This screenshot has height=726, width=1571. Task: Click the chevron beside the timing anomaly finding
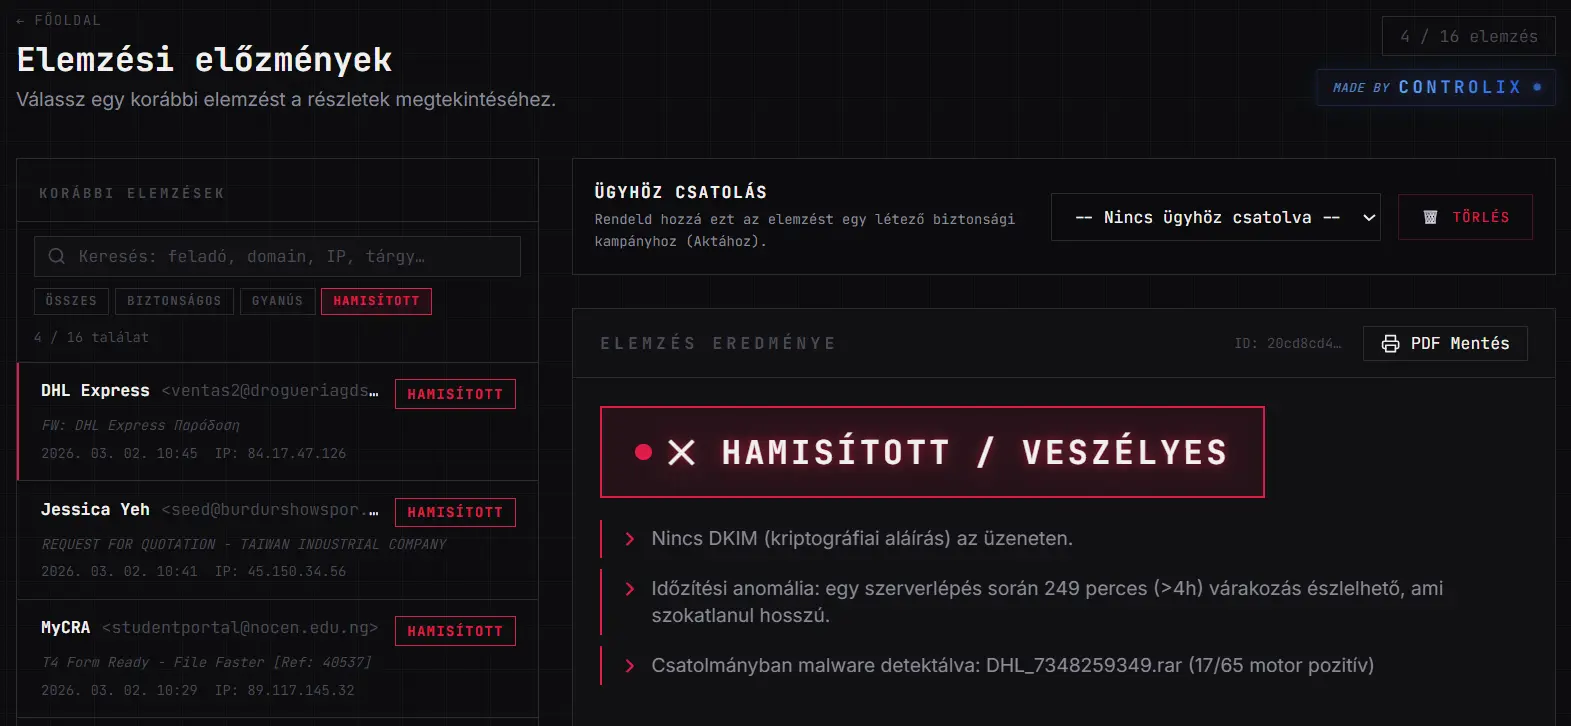coord(630,589)
